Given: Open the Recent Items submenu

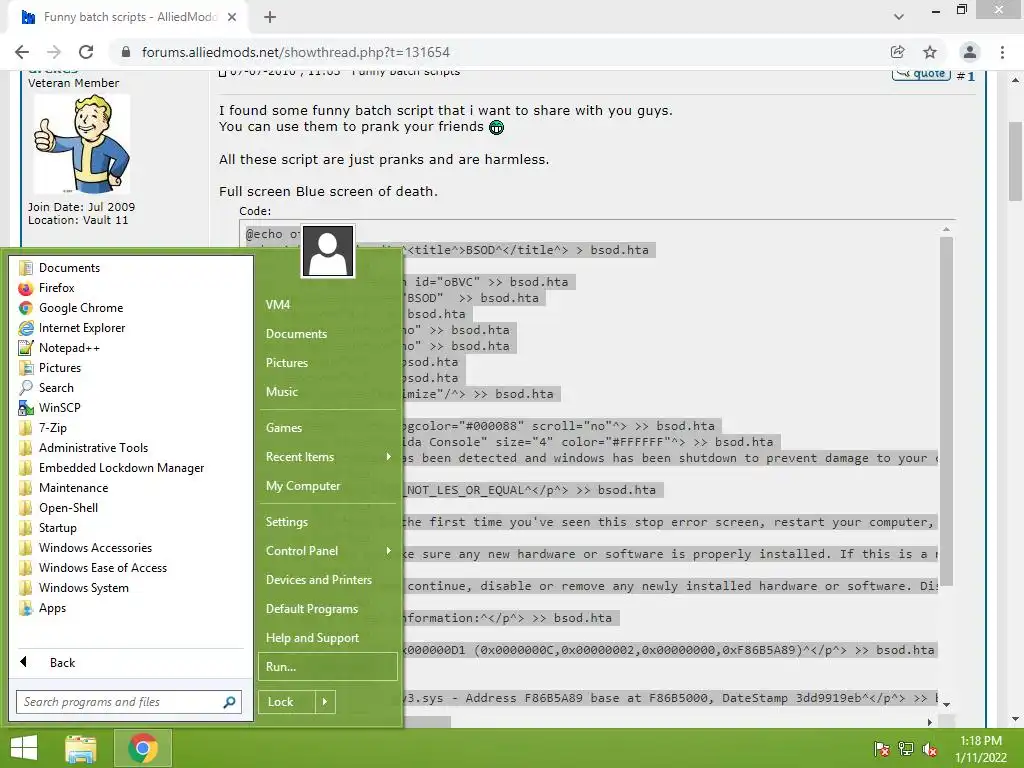Looking at the screenshot, I should pos(327,457).
